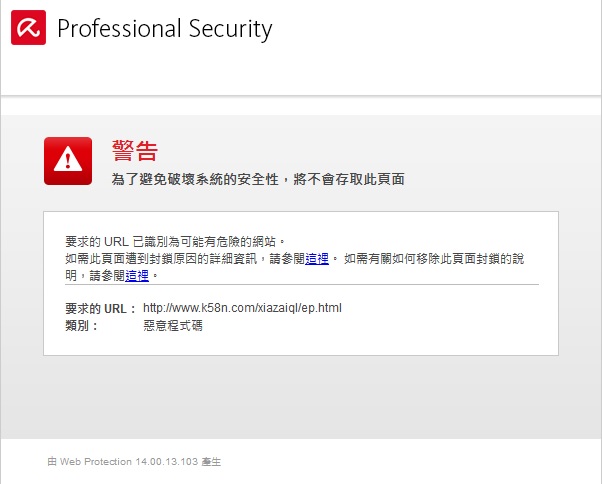Click the horizontal divider line in info box
Viewport: 602px width, 484px height.
[x=302, y=285]
